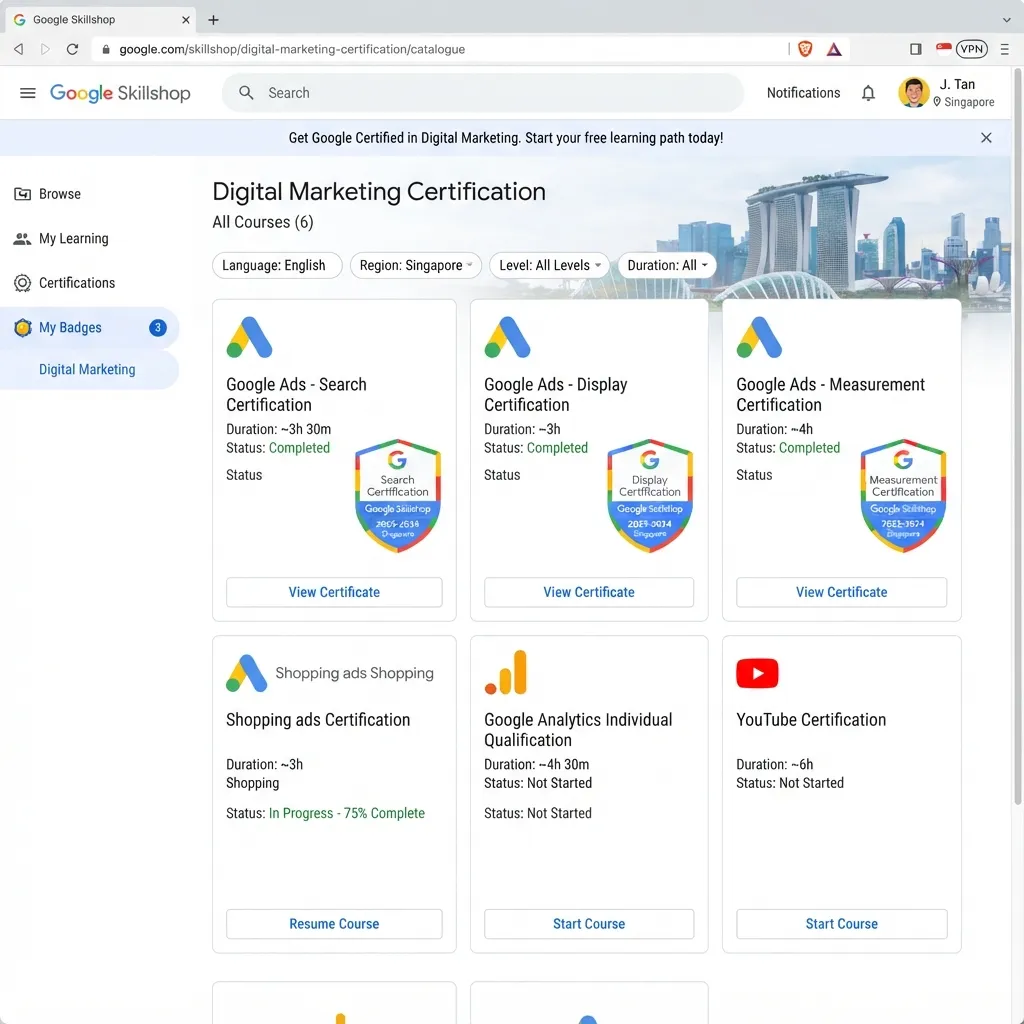Open J. Tan's profile avatar
The height and width of the screenshot is (1024, 1024).
914,92
